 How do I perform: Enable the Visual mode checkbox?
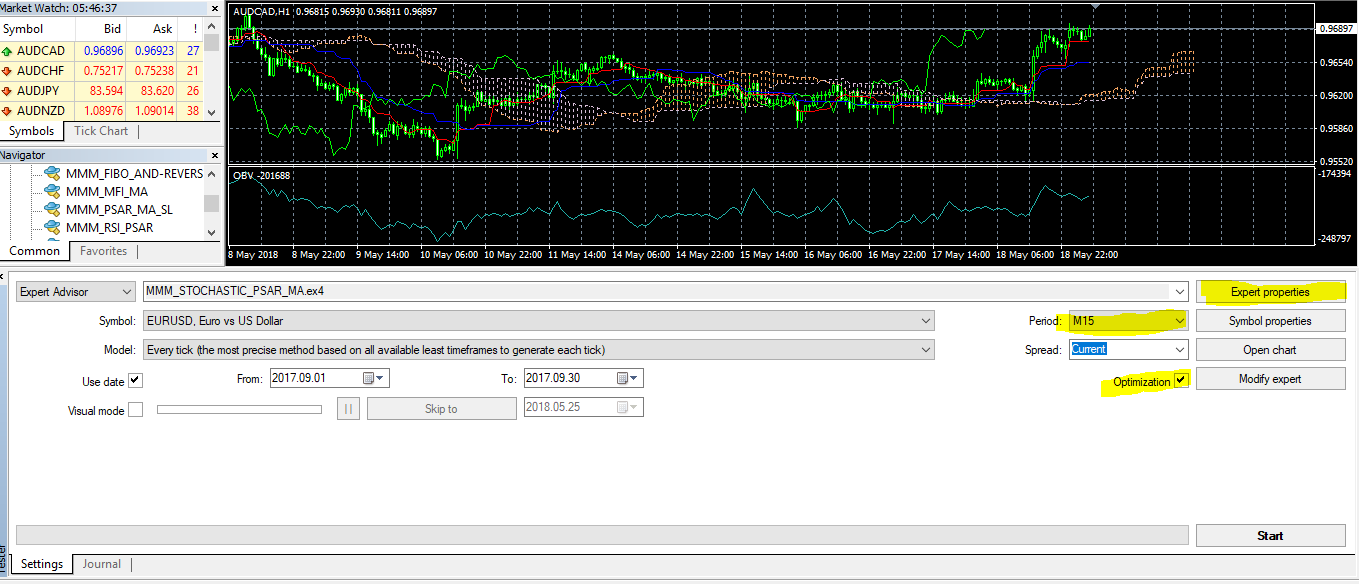coord(136,410)
